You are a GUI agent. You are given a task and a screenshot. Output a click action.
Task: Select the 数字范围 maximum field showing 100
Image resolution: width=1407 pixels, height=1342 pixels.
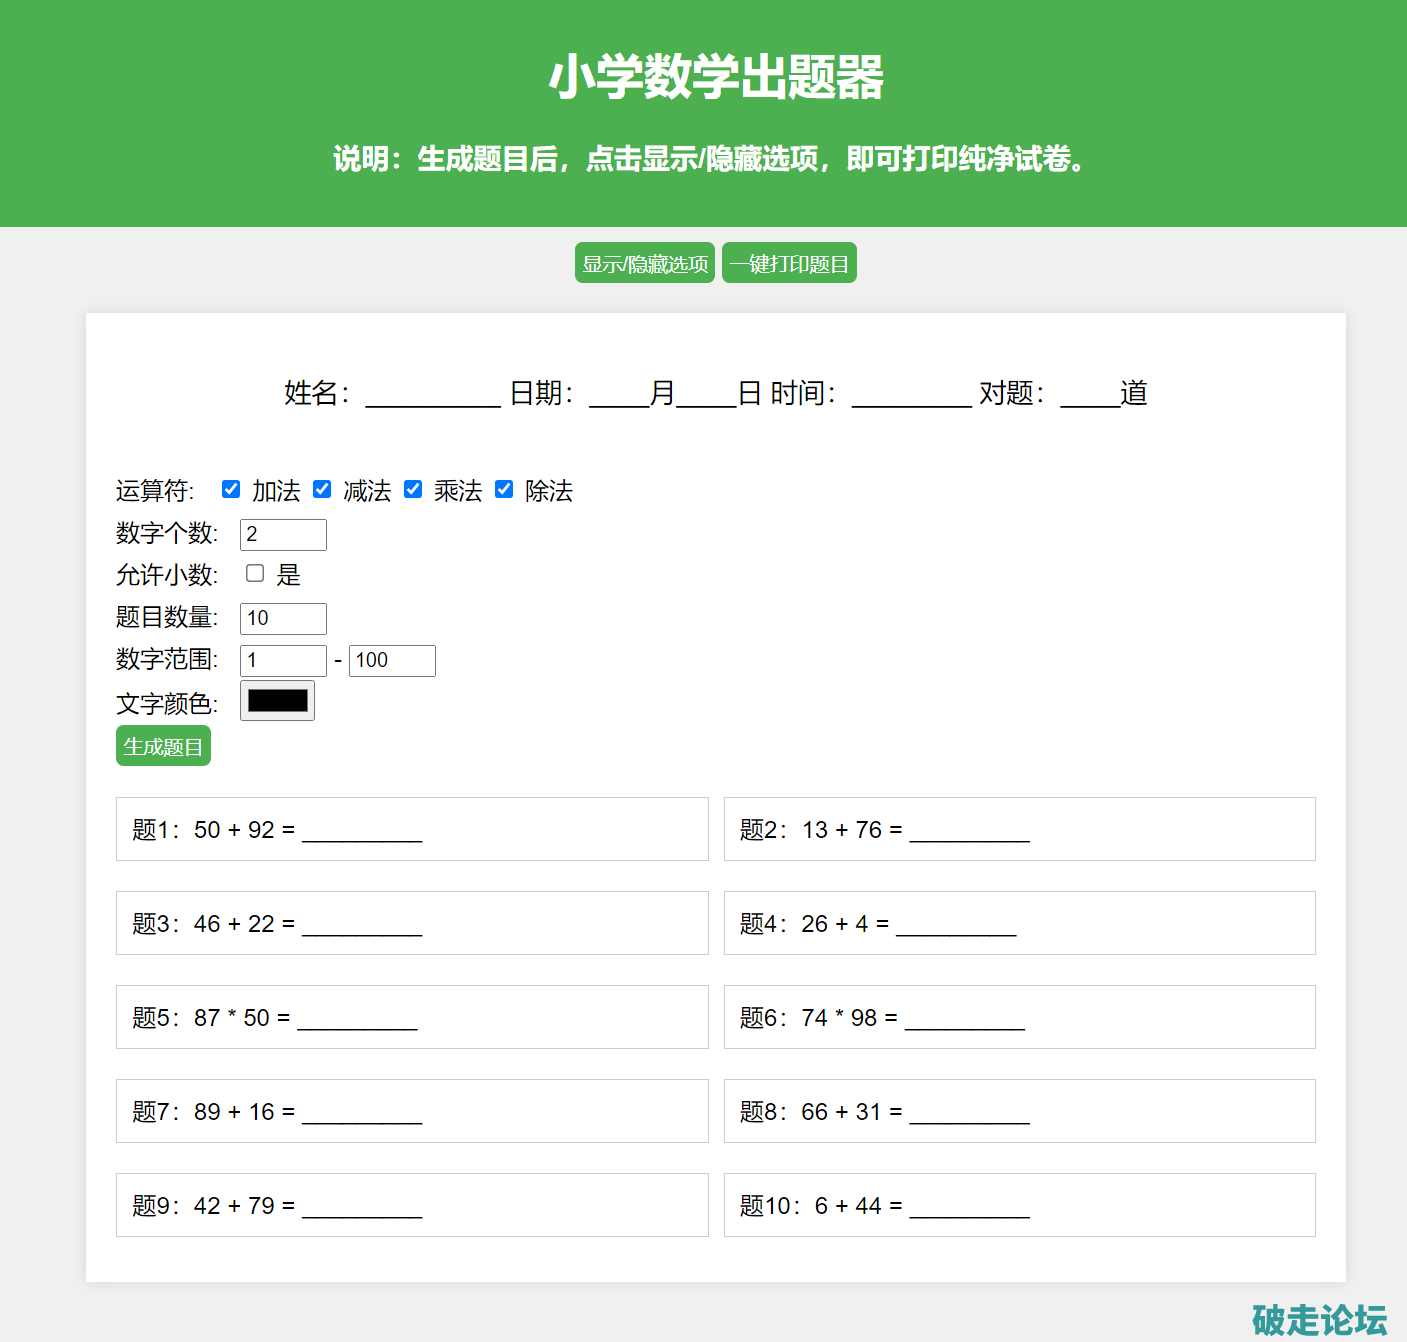pos(392,661)
